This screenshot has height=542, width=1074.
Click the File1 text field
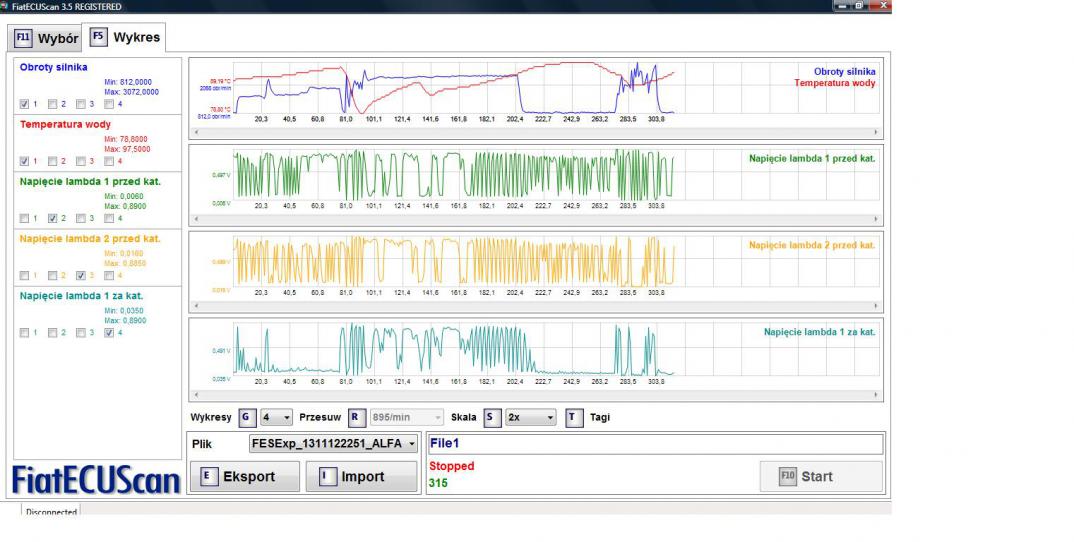coord(654,444)
